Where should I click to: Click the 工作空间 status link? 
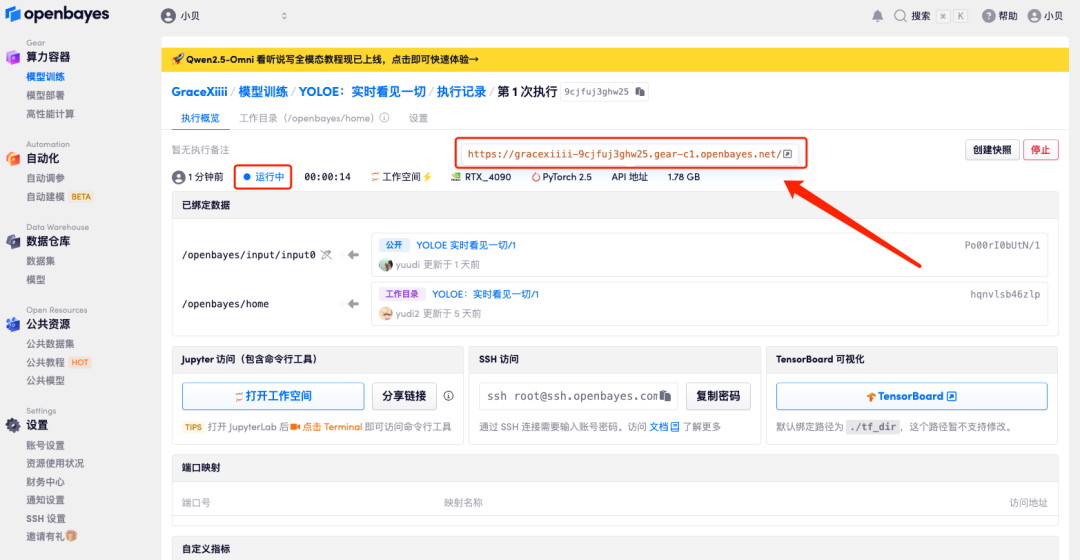[401, 177]
